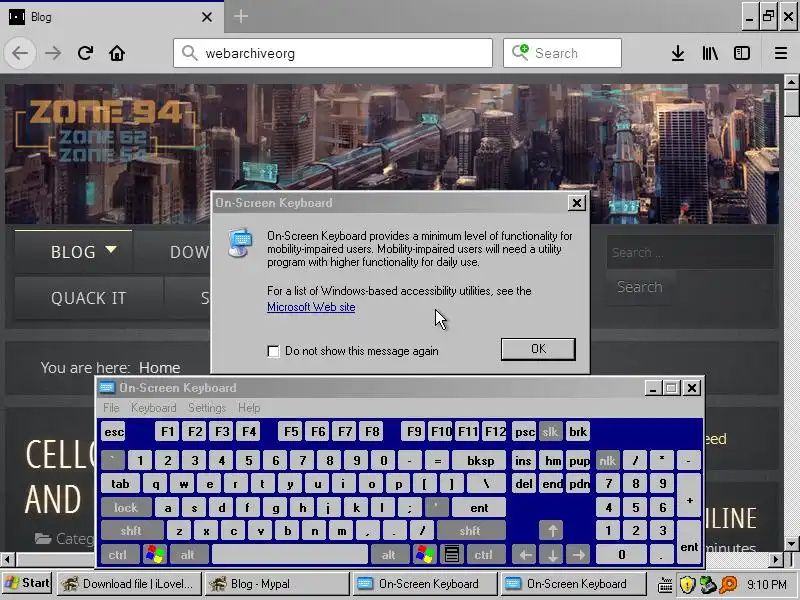Click the page vertical scrollbar up arrow
The image size is (800, 600).
(x=791, y=82)
